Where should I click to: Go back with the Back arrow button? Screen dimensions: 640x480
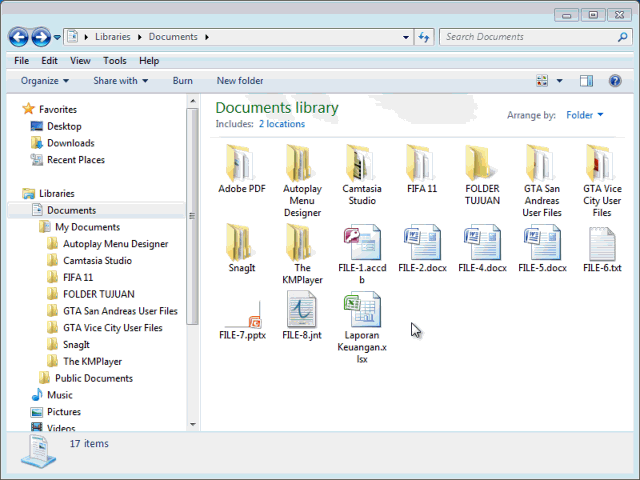point(18,37)
